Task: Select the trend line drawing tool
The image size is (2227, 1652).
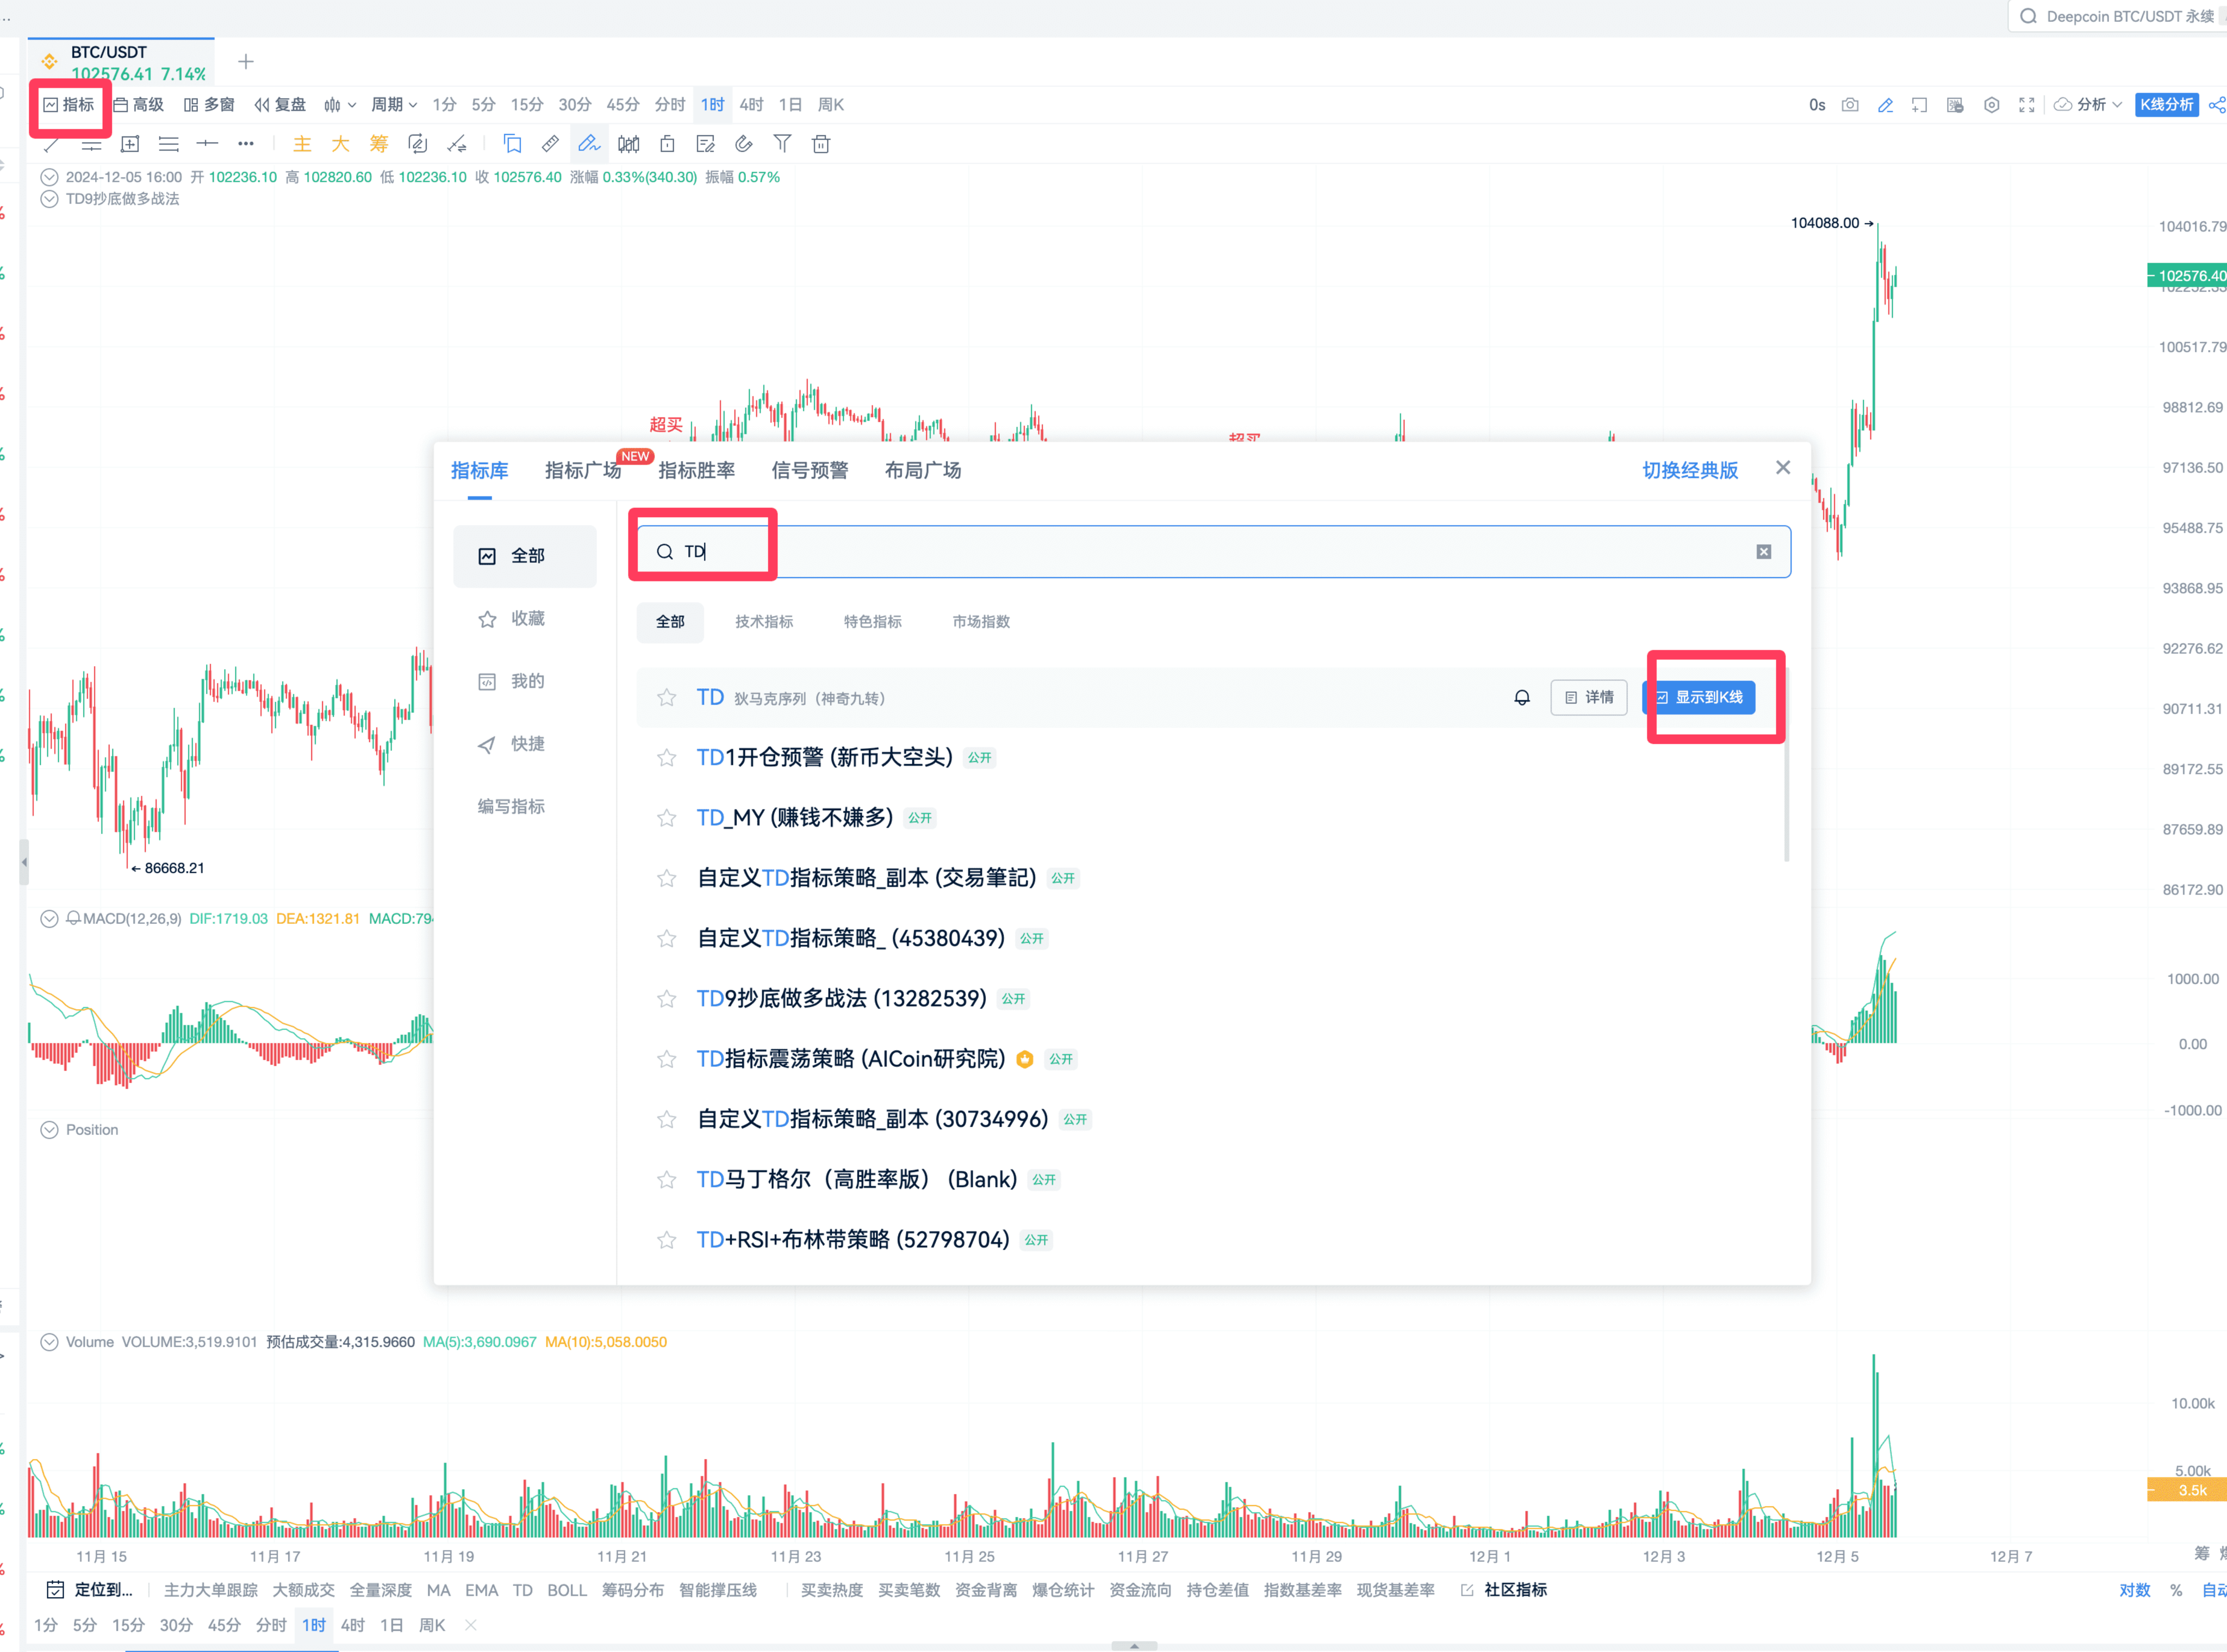Action: coord(52,145)
